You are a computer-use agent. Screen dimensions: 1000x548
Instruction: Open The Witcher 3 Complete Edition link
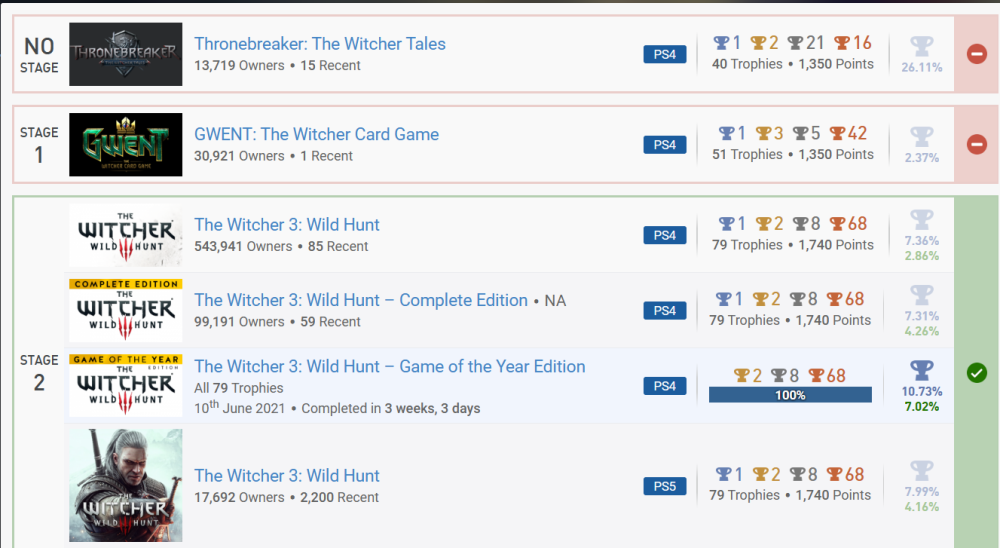click(x=361, y=300)
